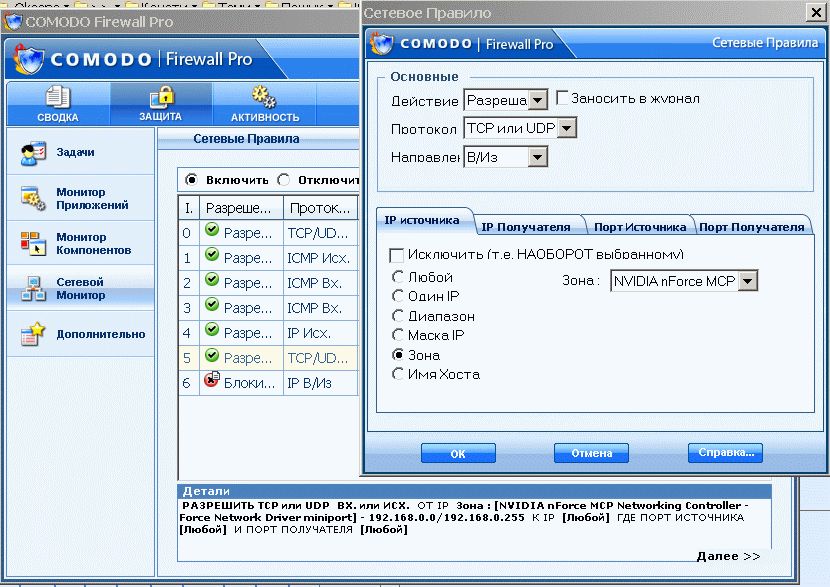
Task: Click the Дополнительно icon in sidebar
Action: point(33,334)
